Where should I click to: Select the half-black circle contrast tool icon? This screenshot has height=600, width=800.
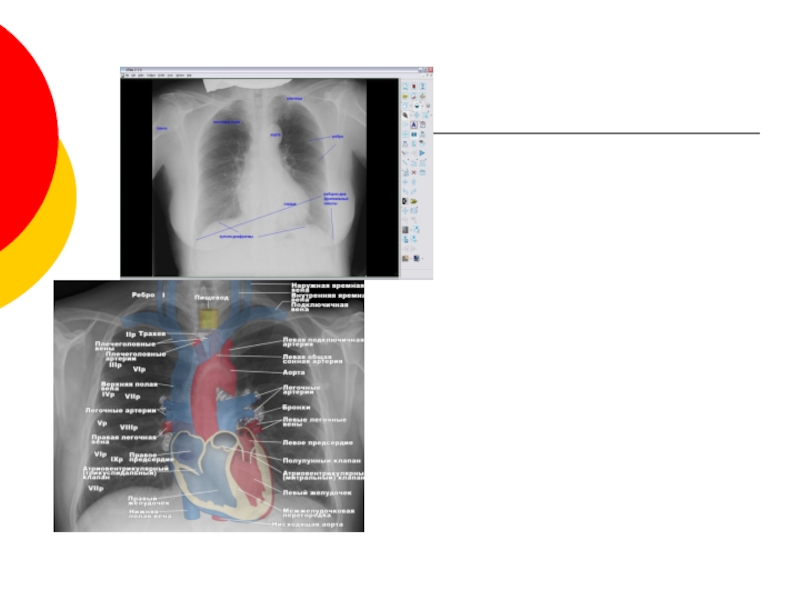point(417,106)
